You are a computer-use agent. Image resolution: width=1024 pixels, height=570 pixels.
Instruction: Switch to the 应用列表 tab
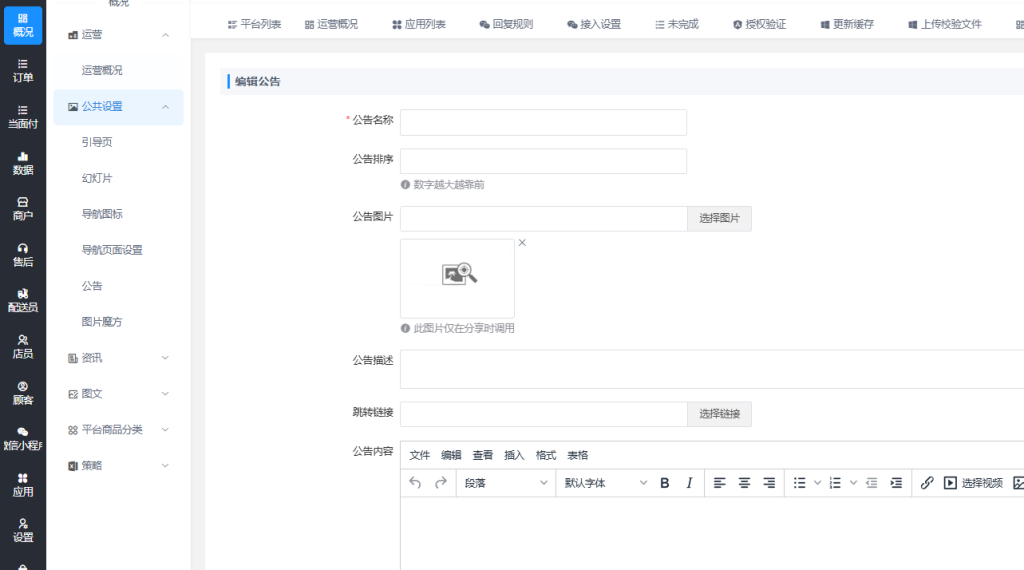[x=418, y=24]
